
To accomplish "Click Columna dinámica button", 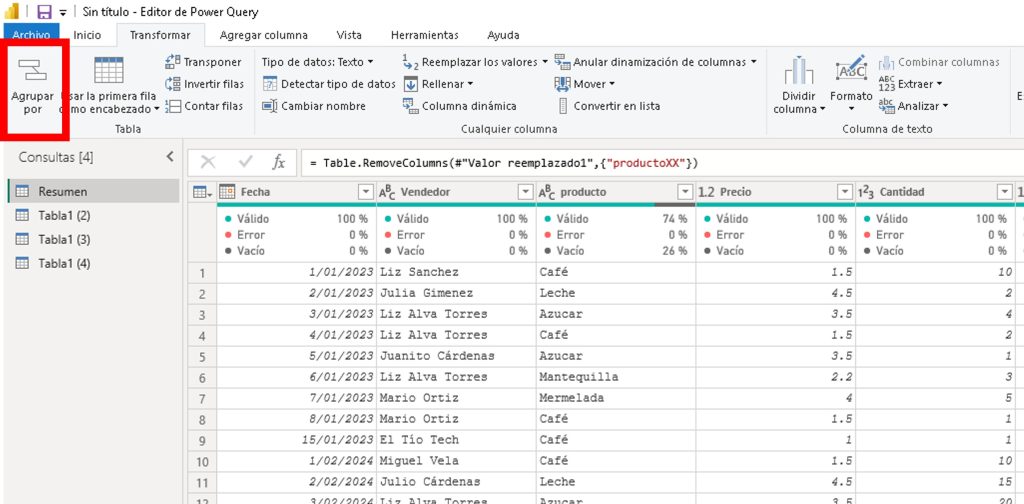I will (460, 106).
